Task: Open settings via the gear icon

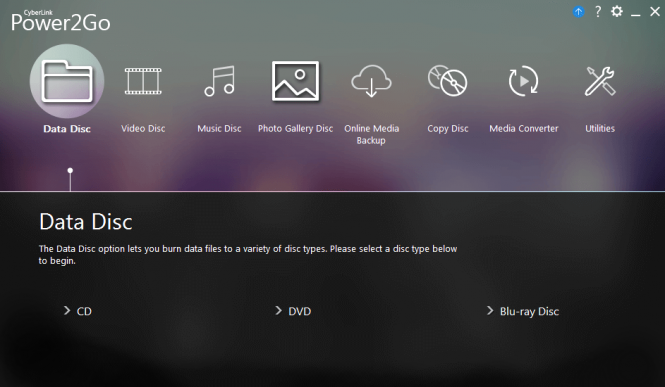Action: pos(617,11)
